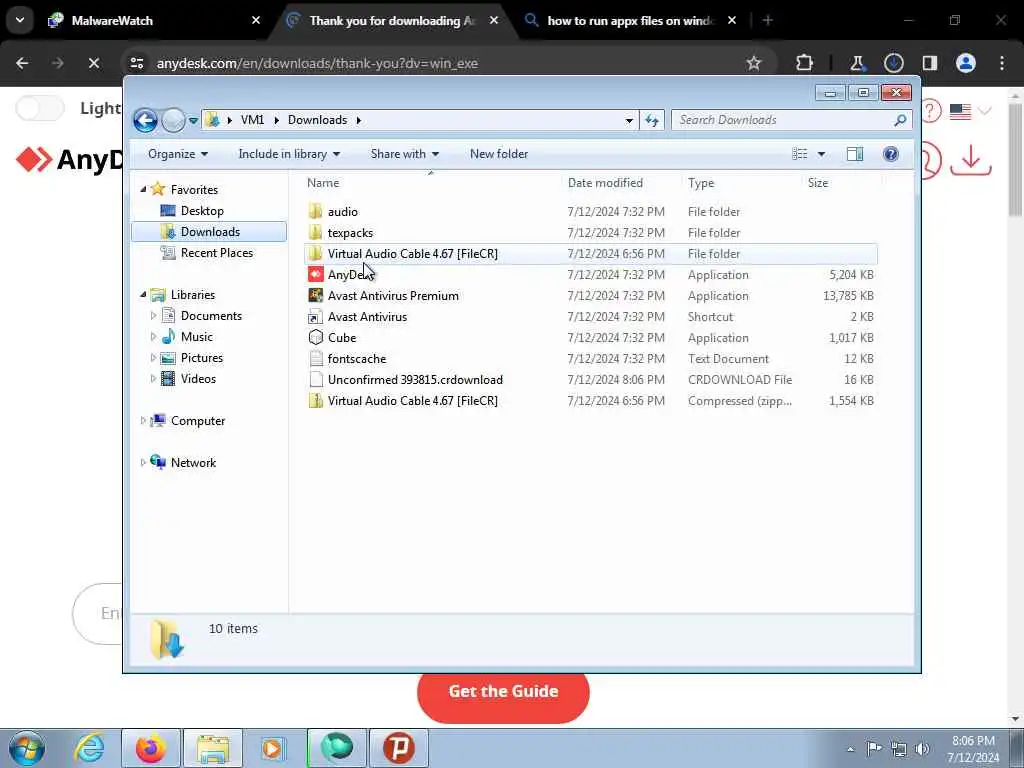Select the Cube application icon

click(315, 338)
